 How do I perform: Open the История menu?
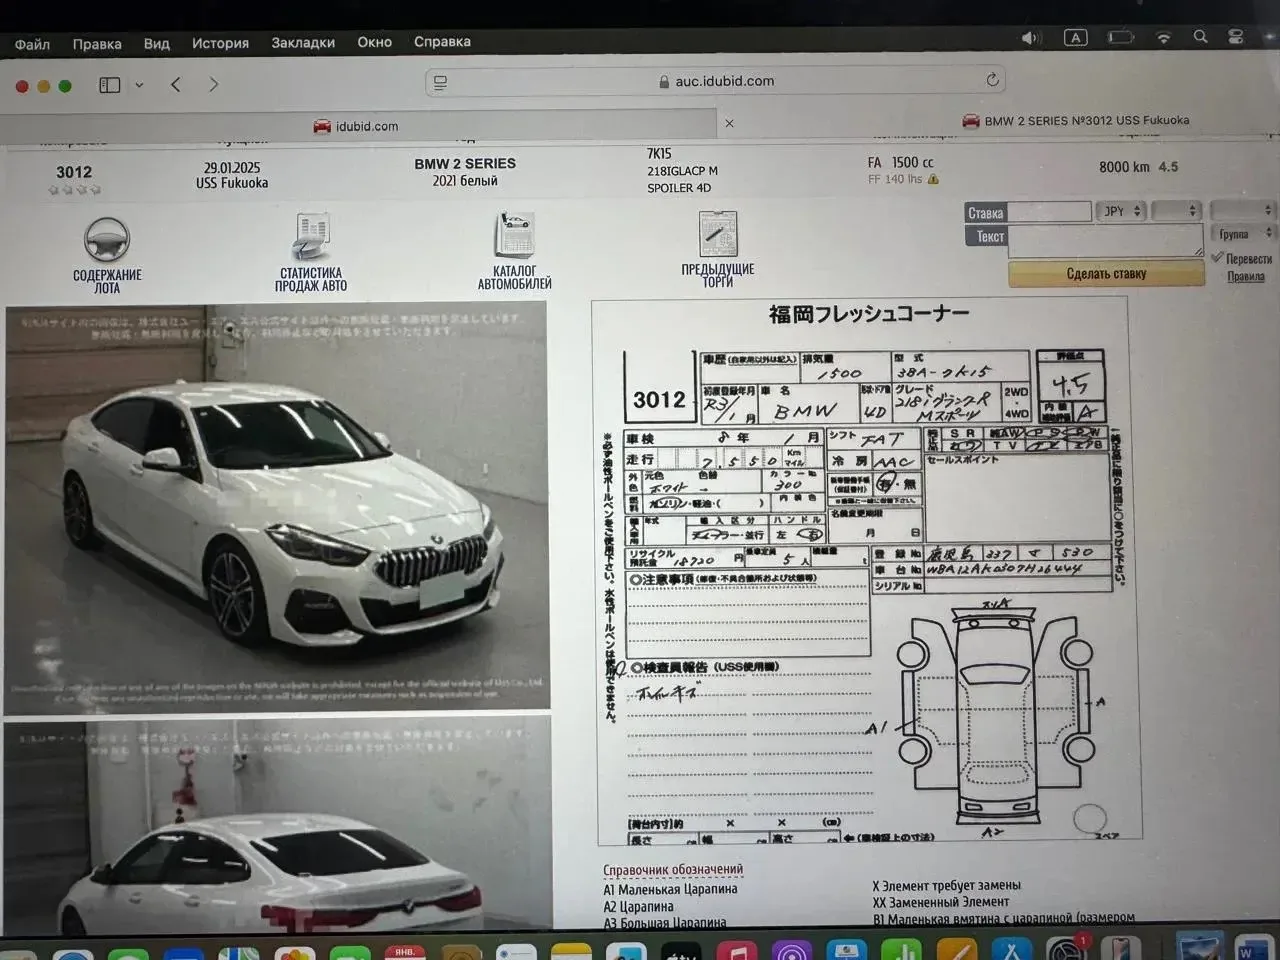(x=220, y=43)
